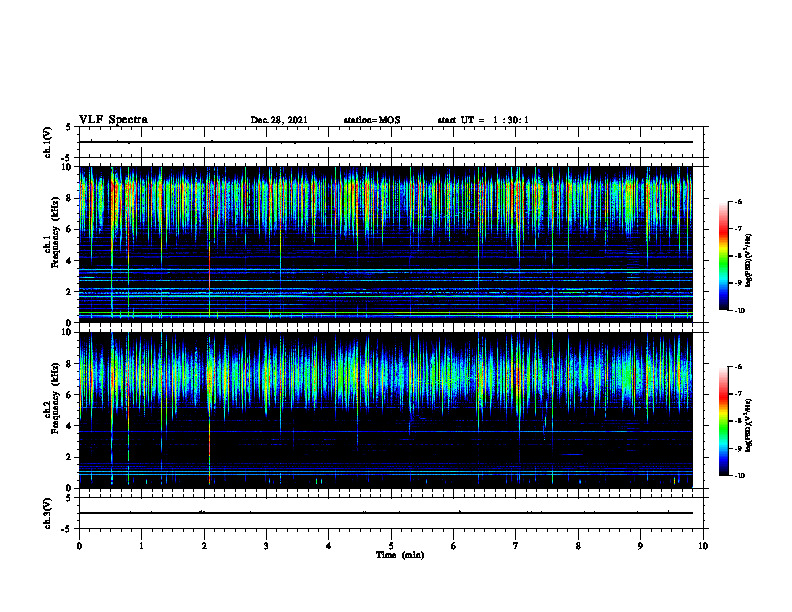The width and height of the screenshot is (792, 612).
Task: Click time axis tick label "5"
Action: (x=391, y=546)
